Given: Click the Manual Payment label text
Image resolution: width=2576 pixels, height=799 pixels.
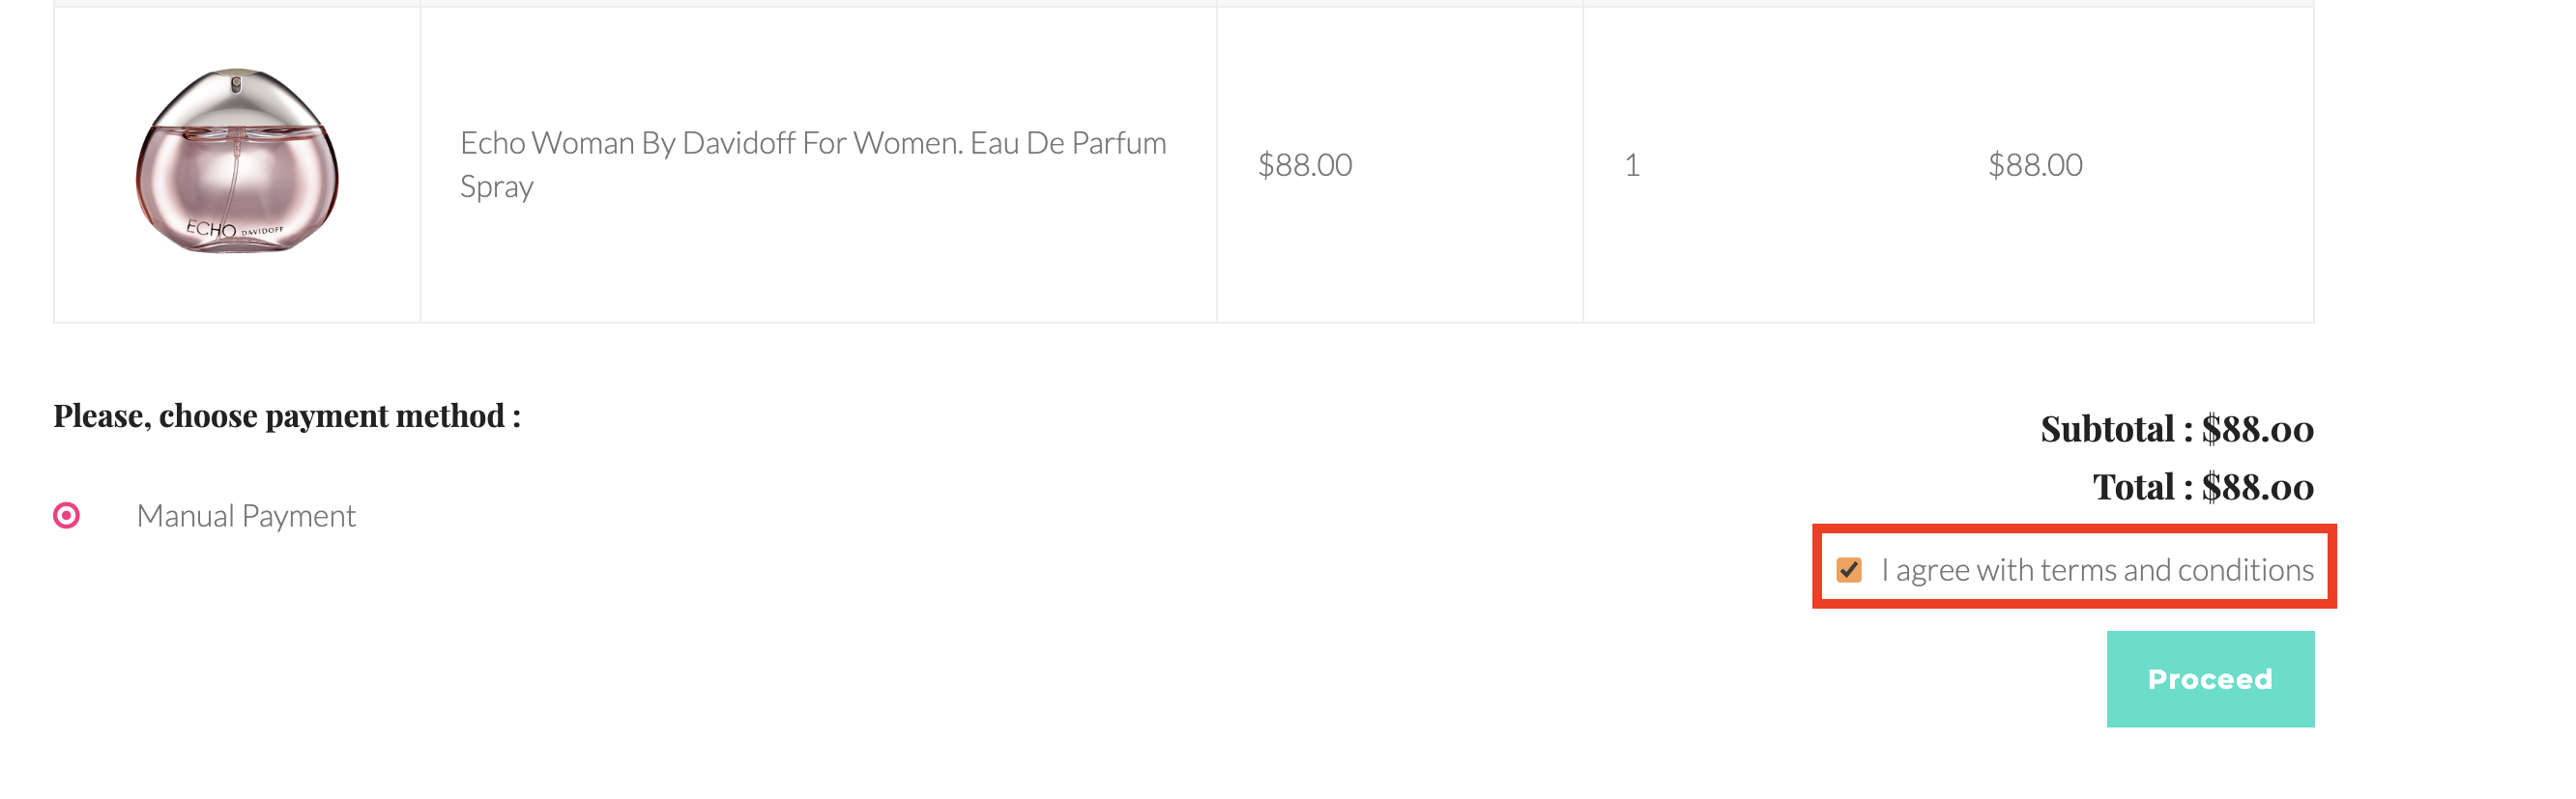Looking at the screenshot, I should coord(246,516).
